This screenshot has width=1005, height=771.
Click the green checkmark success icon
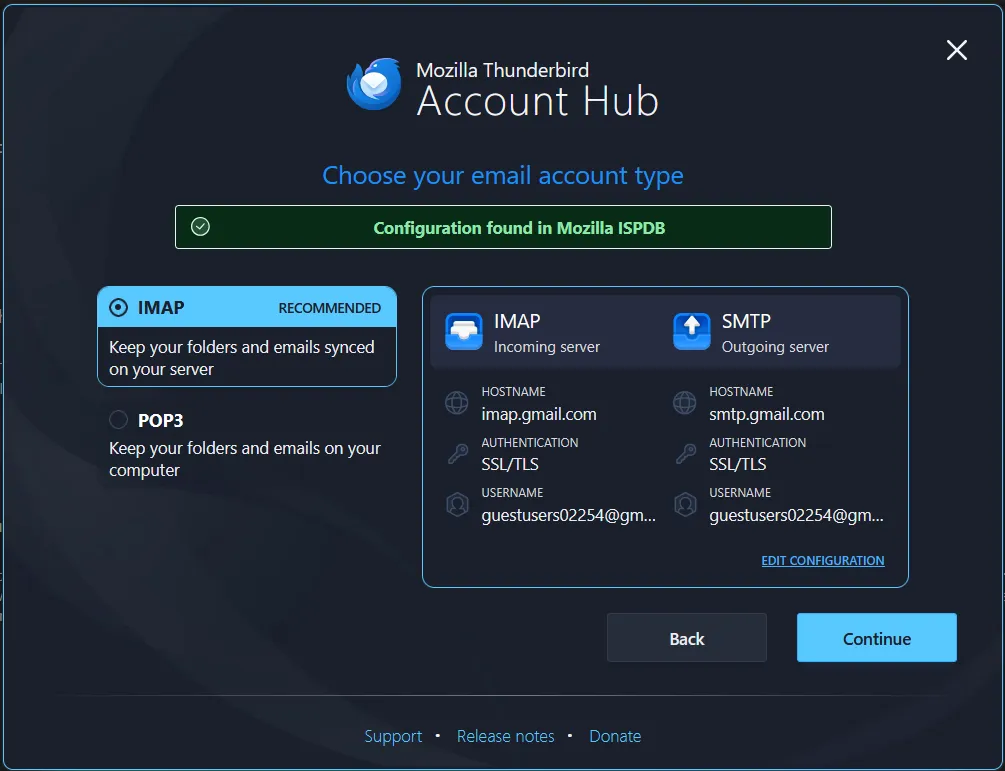click(x=200, y=227)
